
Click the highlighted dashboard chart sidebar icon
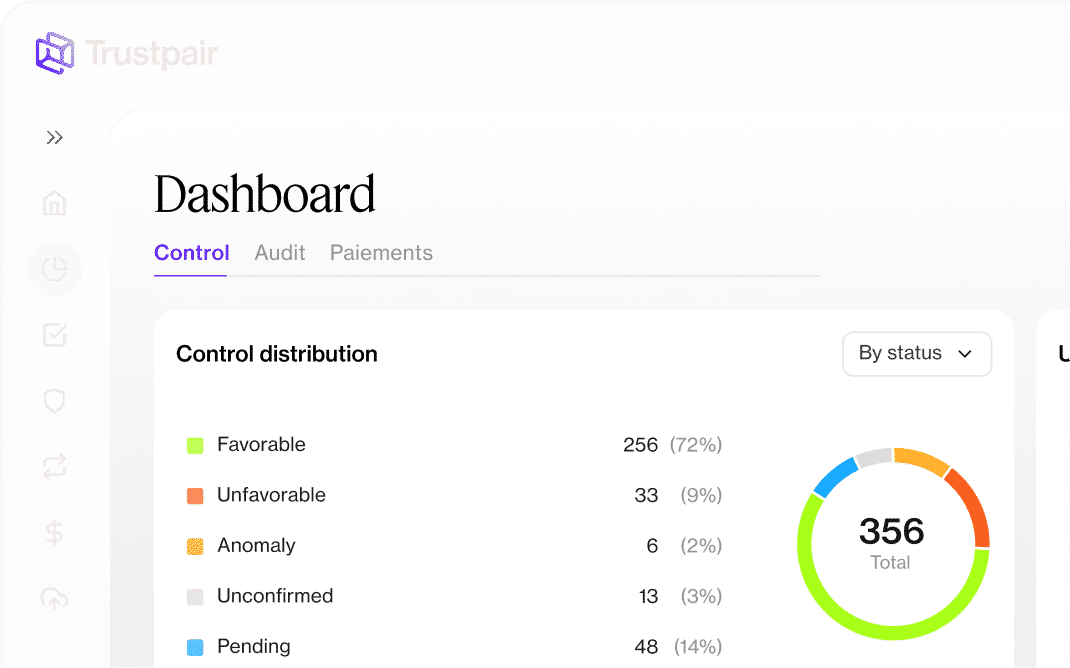pyautogui.click(x=55, y=270)
